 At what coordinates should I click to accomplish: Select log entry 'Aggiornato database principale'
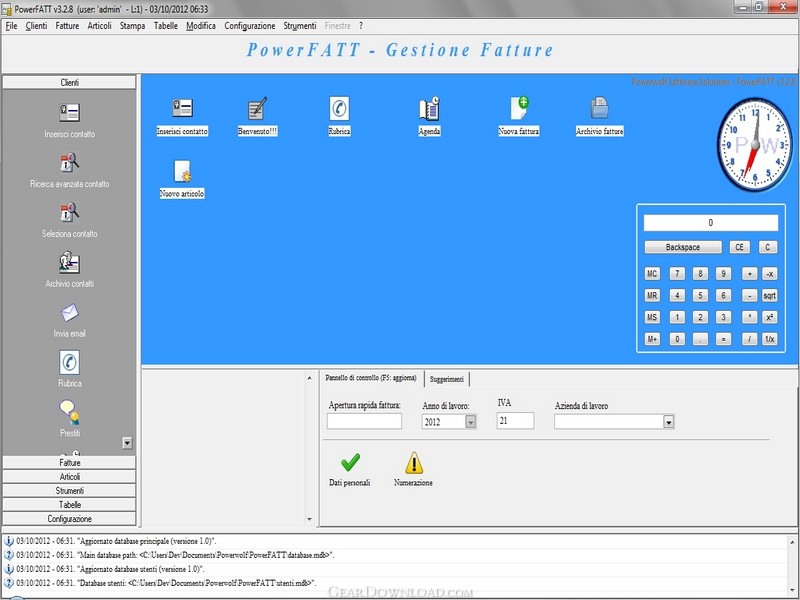point(394,541)
